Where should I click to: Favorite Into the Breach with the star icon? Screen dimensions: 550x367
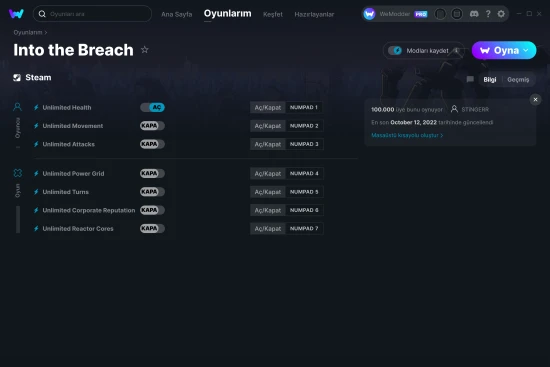tap(145, 50)
